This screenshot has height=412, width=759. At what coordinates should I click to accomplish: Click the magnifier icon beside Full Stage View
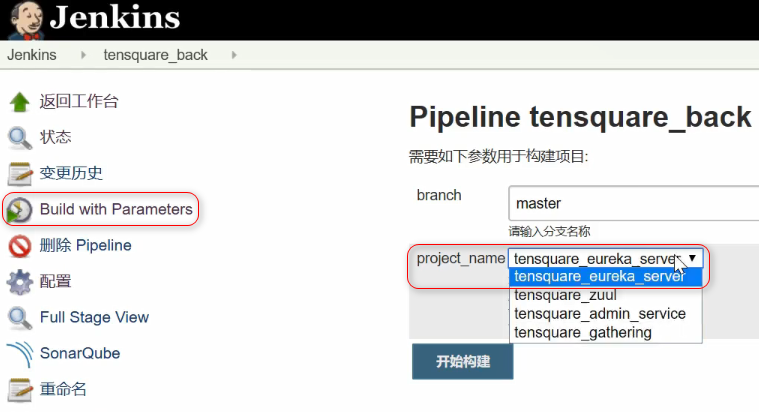[x=20, y=318]
